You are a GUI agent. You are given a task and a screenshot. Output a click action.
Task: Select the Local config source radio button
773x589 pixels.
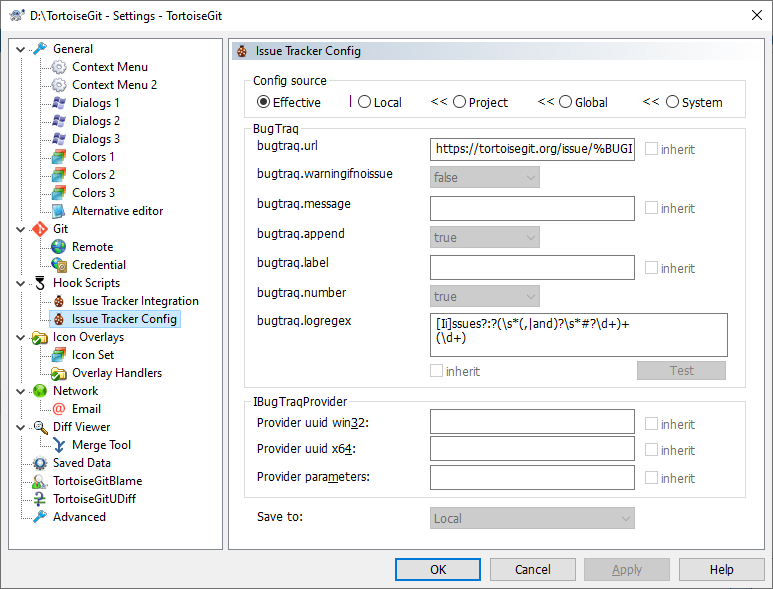pos(365,102)
